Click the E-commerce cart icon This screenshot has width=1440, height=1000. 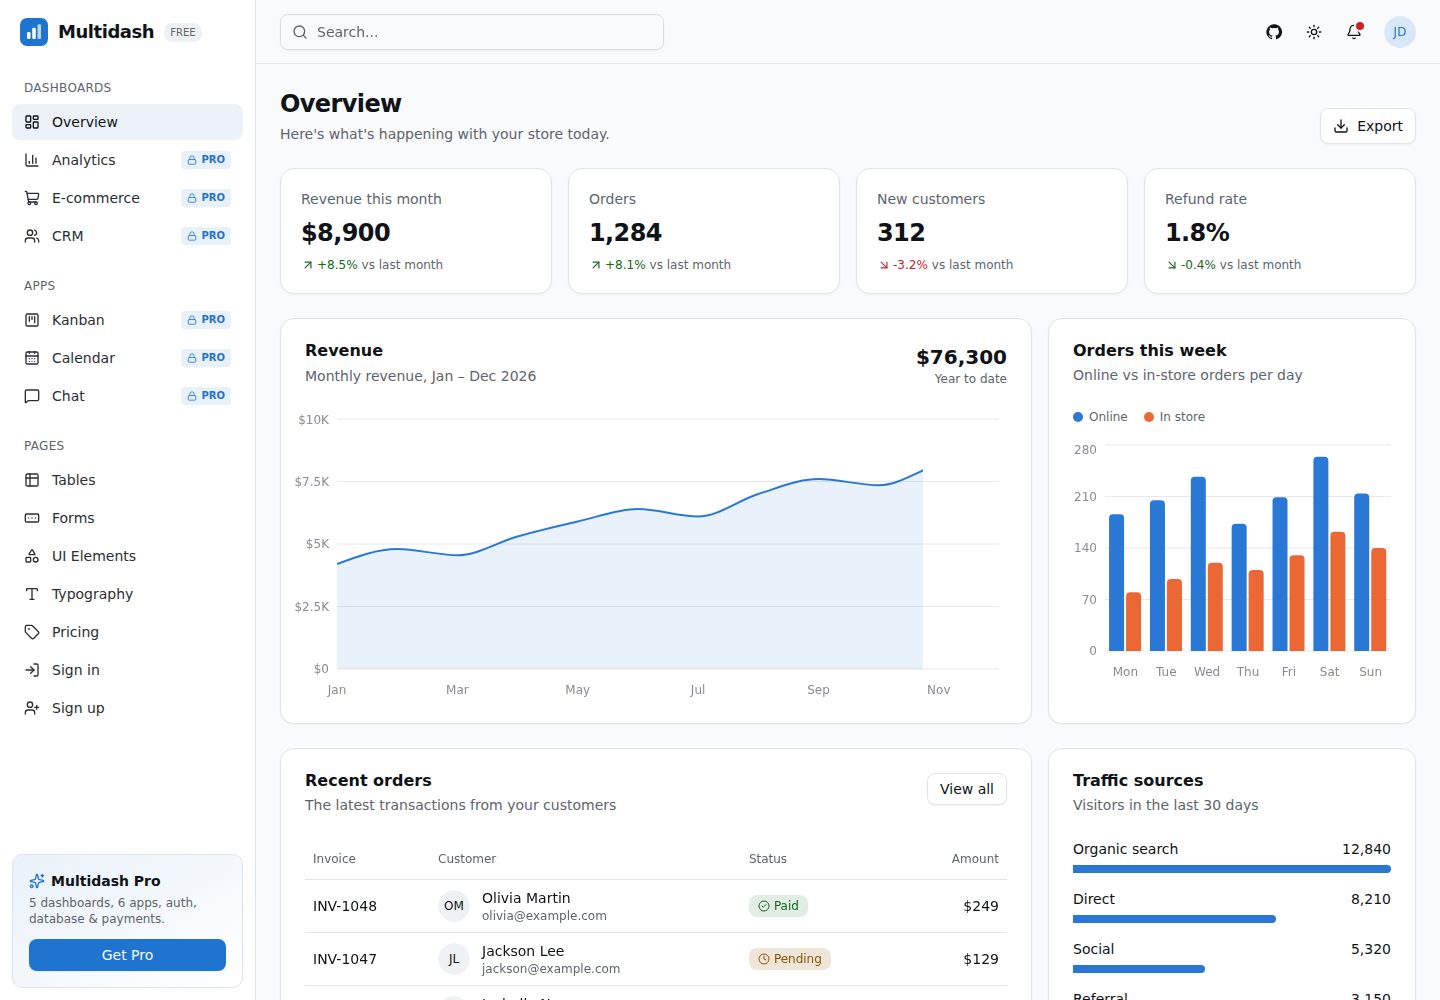[x=32, y=198]
